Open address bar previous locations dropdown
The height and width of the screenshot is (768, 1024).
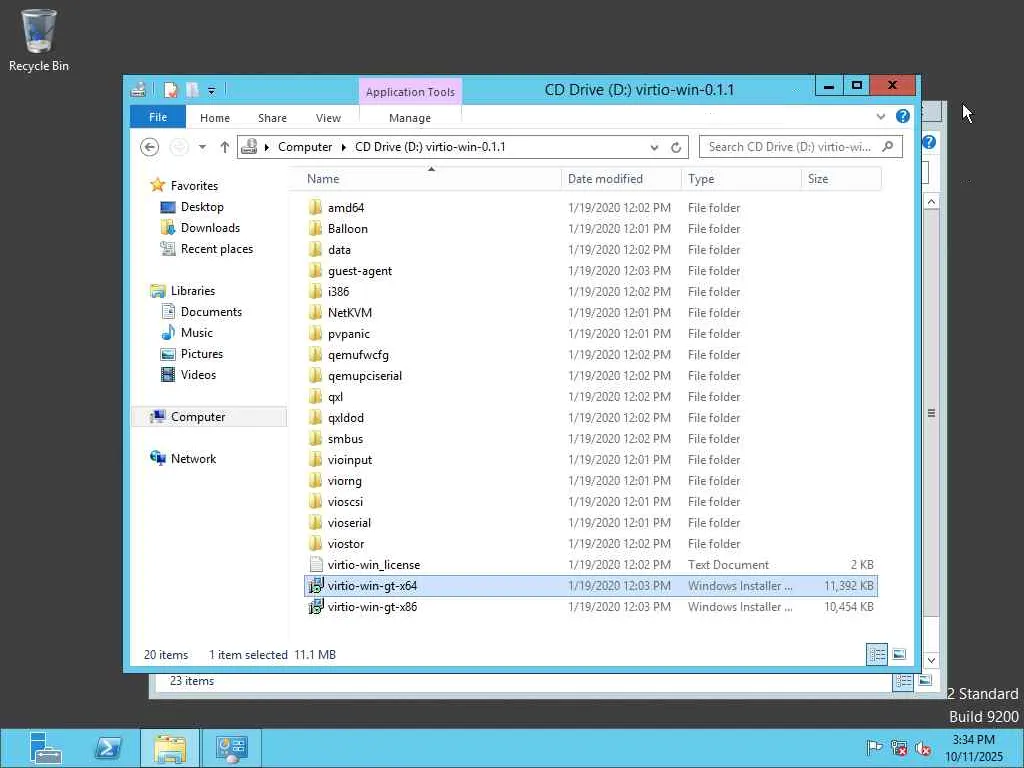tap(654, 148)
